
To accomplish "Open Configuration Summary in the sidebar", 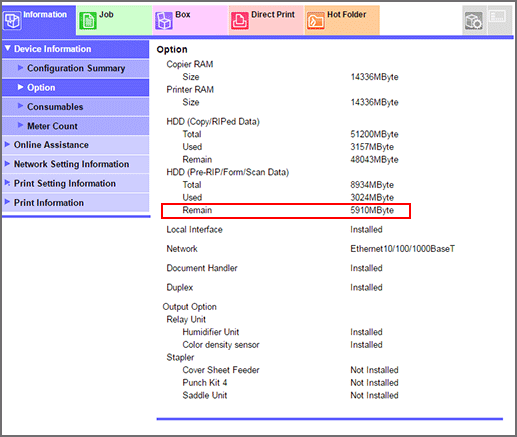I will (x=76, y=68).
